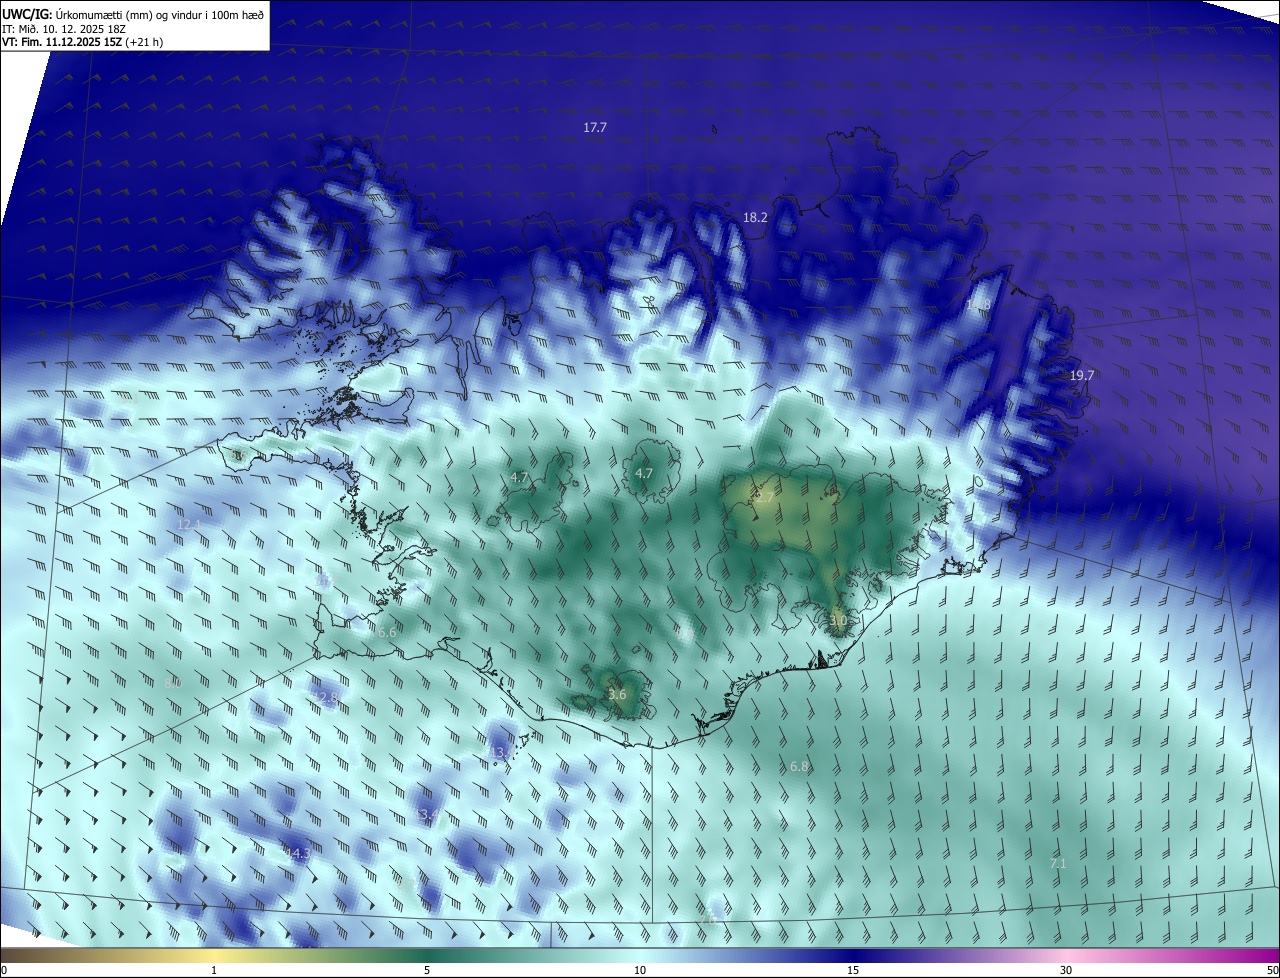Click the 12.1 value on the map
Viewport: 1280px width, 978px height.
coord(189,524)
